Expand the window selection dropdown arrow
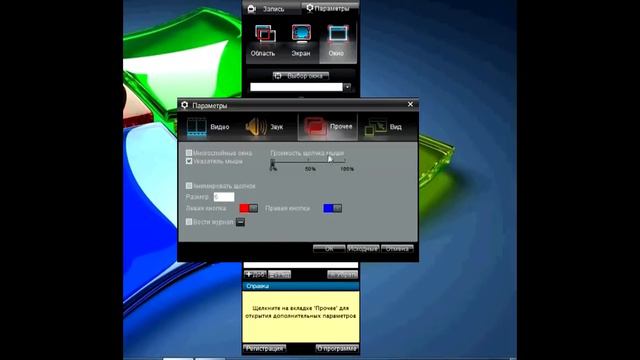This screenshot has width=640, height=360. (347, 87)
